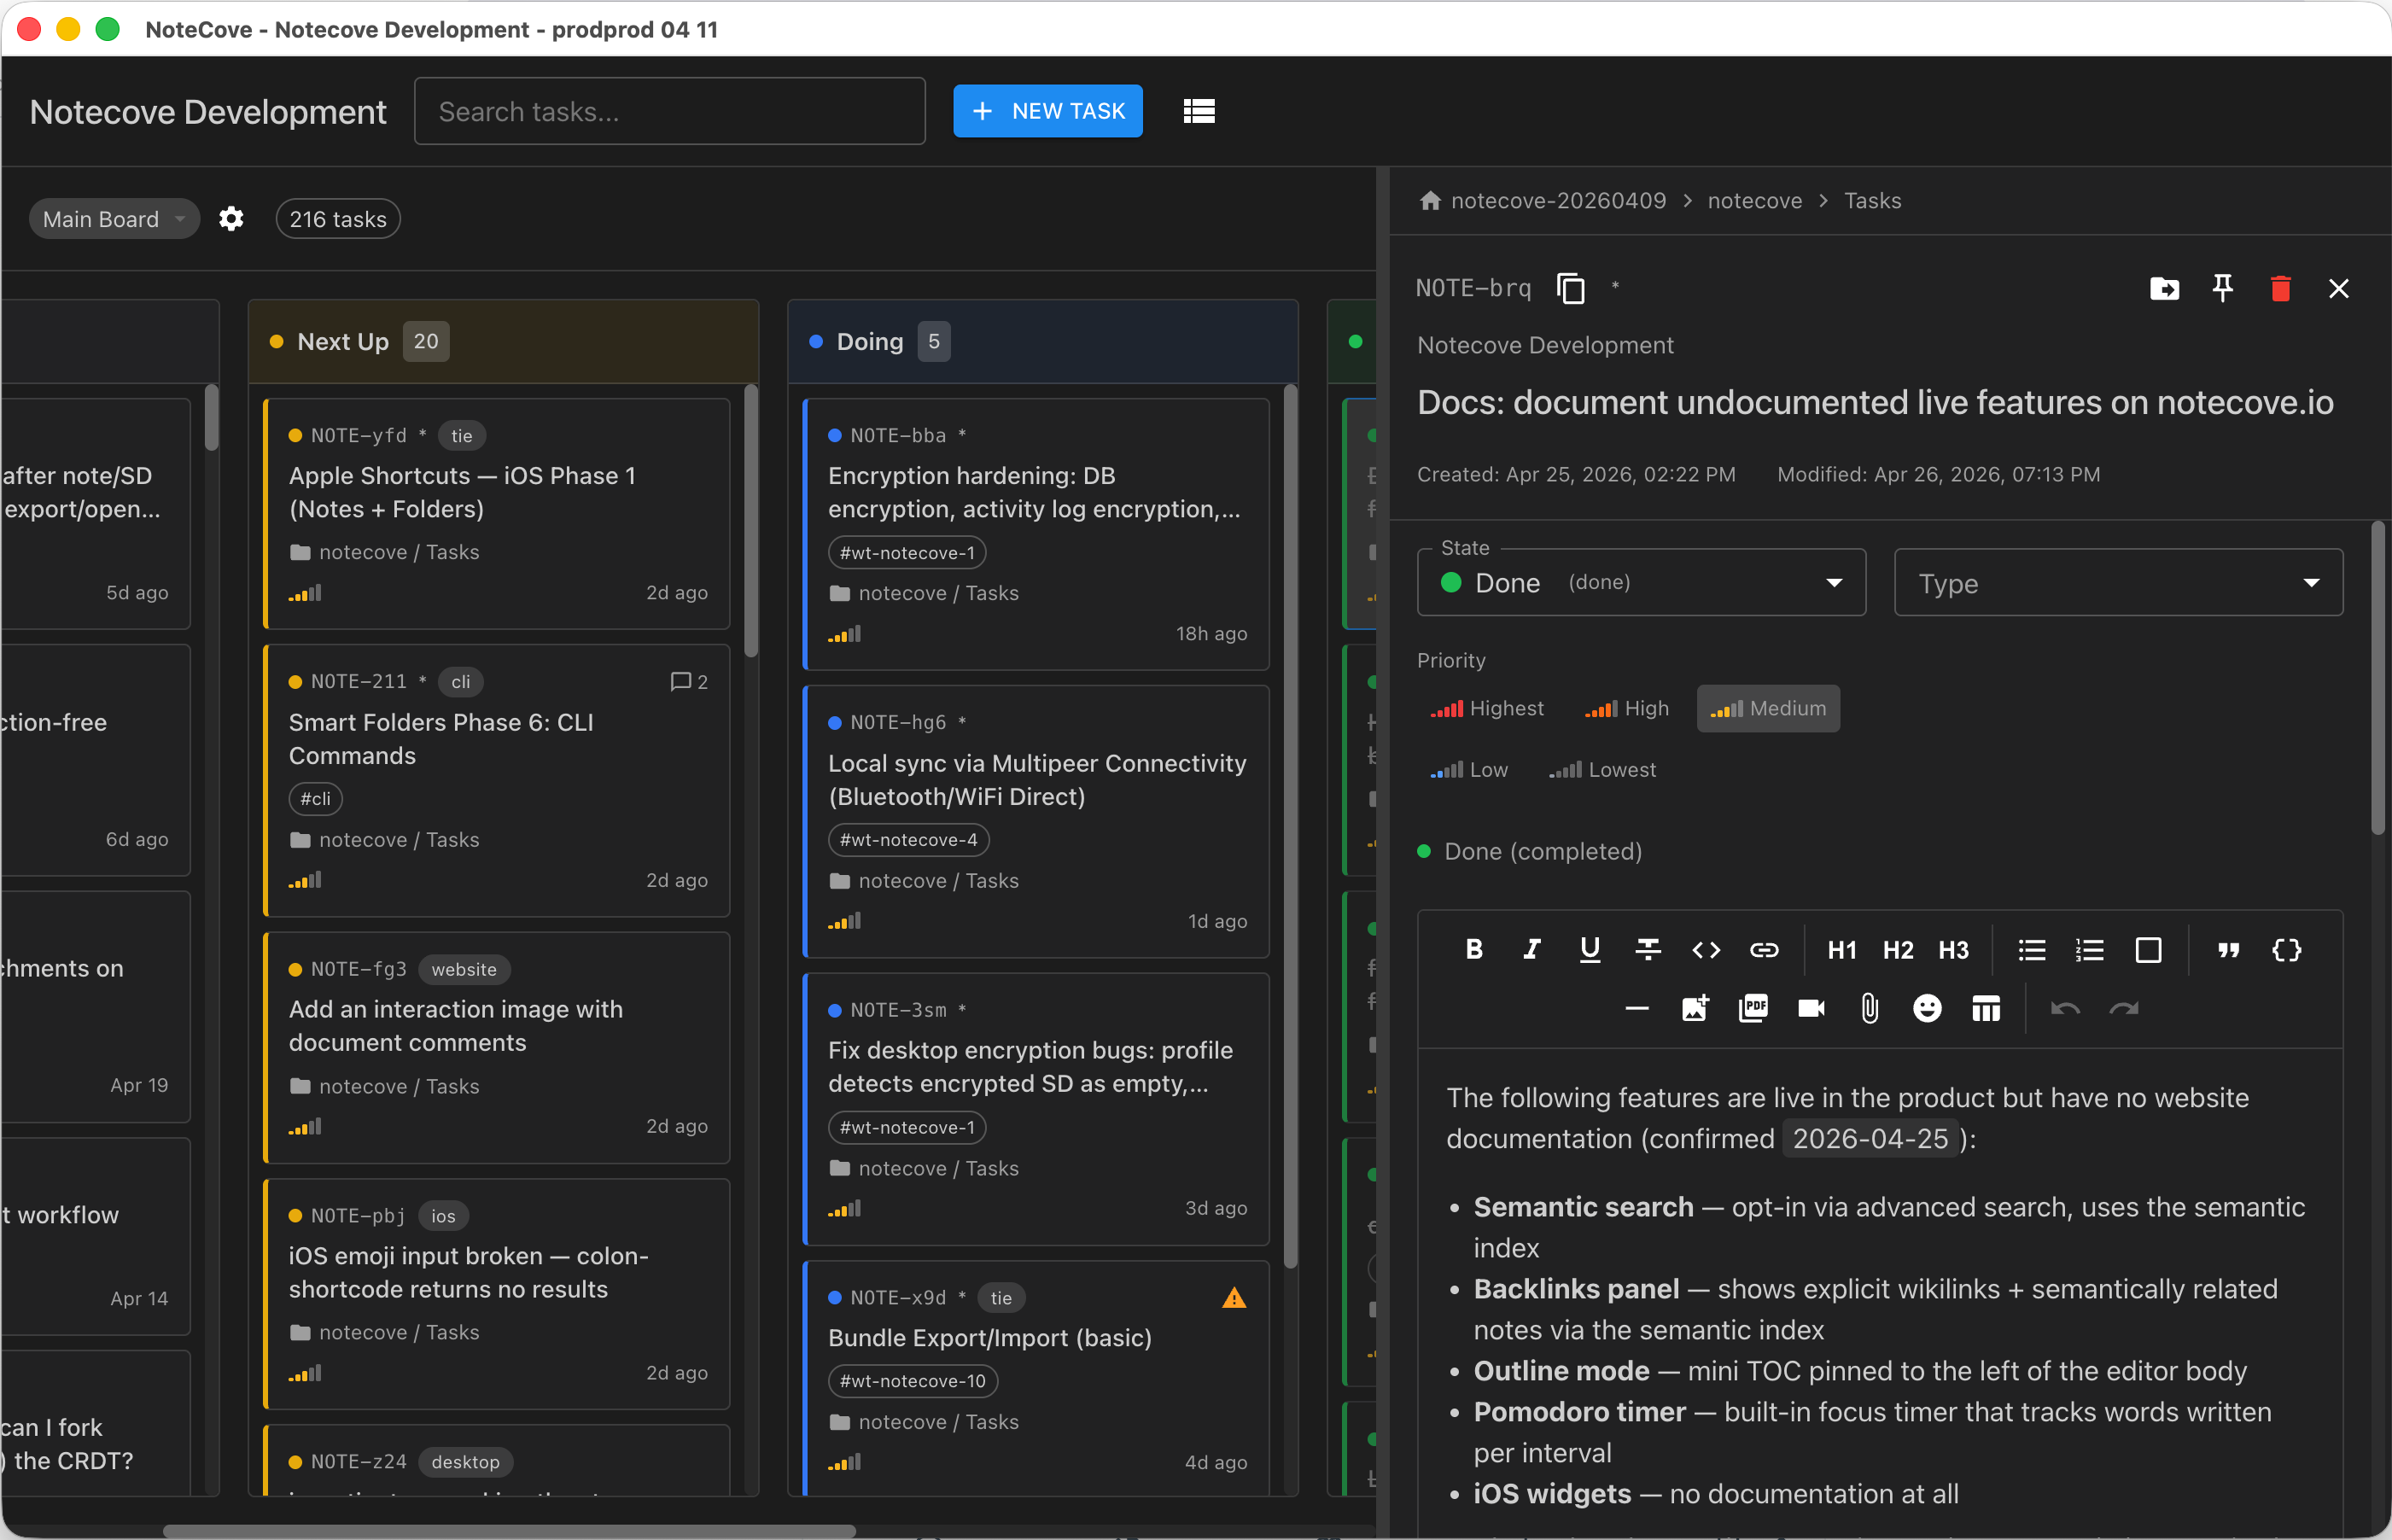
Task: Insert a numbered list
Action: tap(2089, 949)
